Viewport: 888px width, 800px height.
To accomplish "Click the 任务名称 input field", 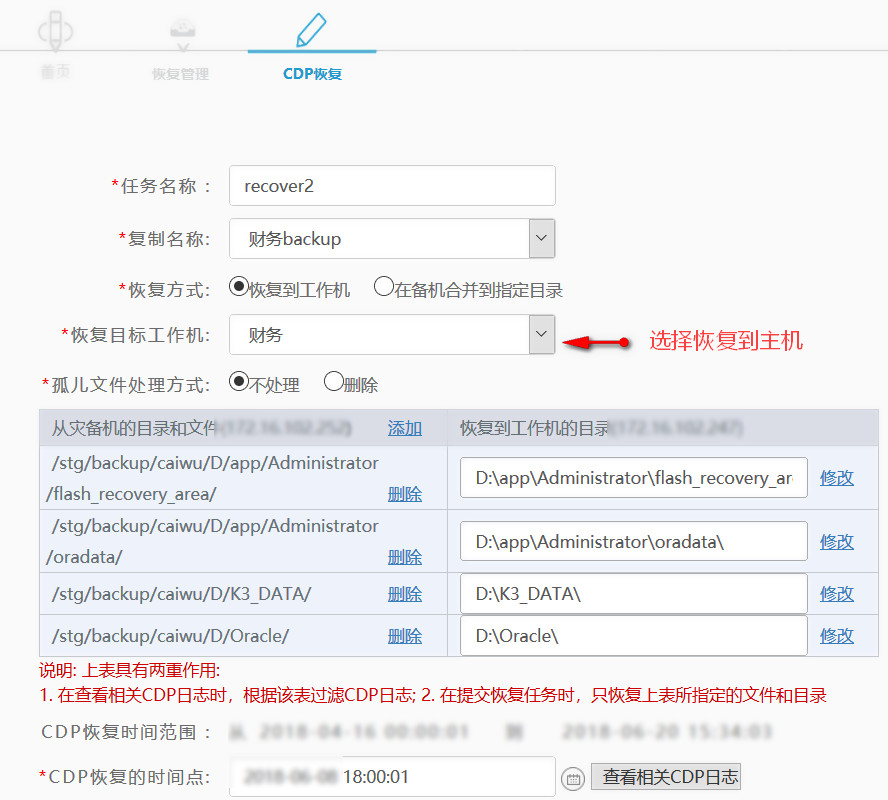I will coord(391,185).
